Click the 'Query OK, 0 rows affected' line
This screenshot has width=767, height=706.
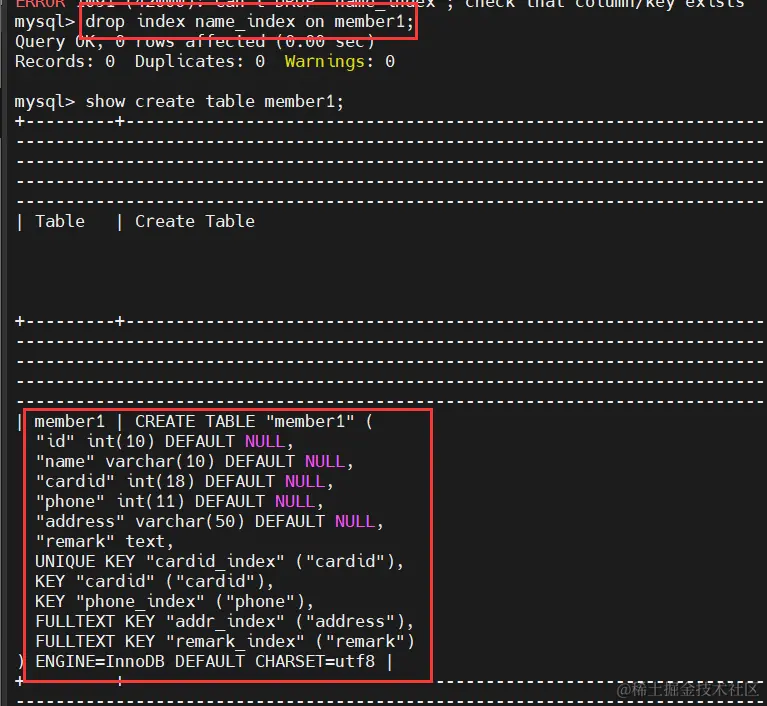pos(195,42)
